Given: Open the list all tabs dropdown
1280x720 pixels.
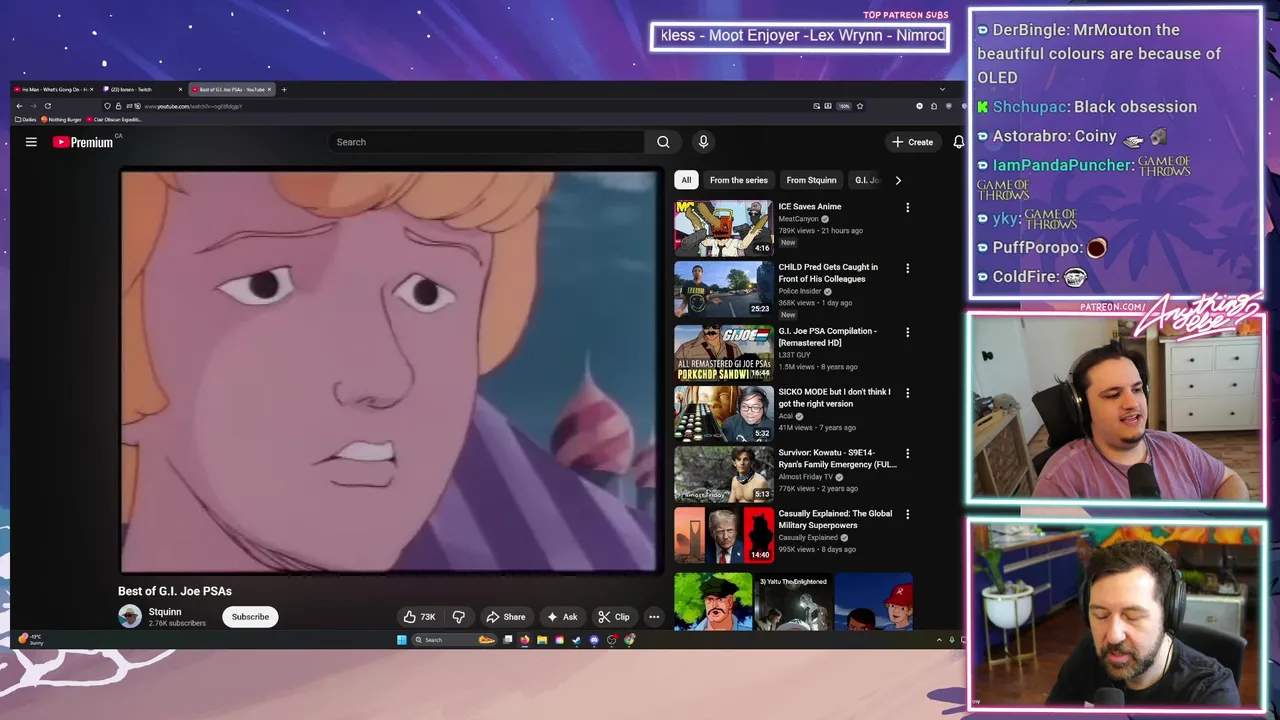Looking at the screenshot, I should [942, 89].
